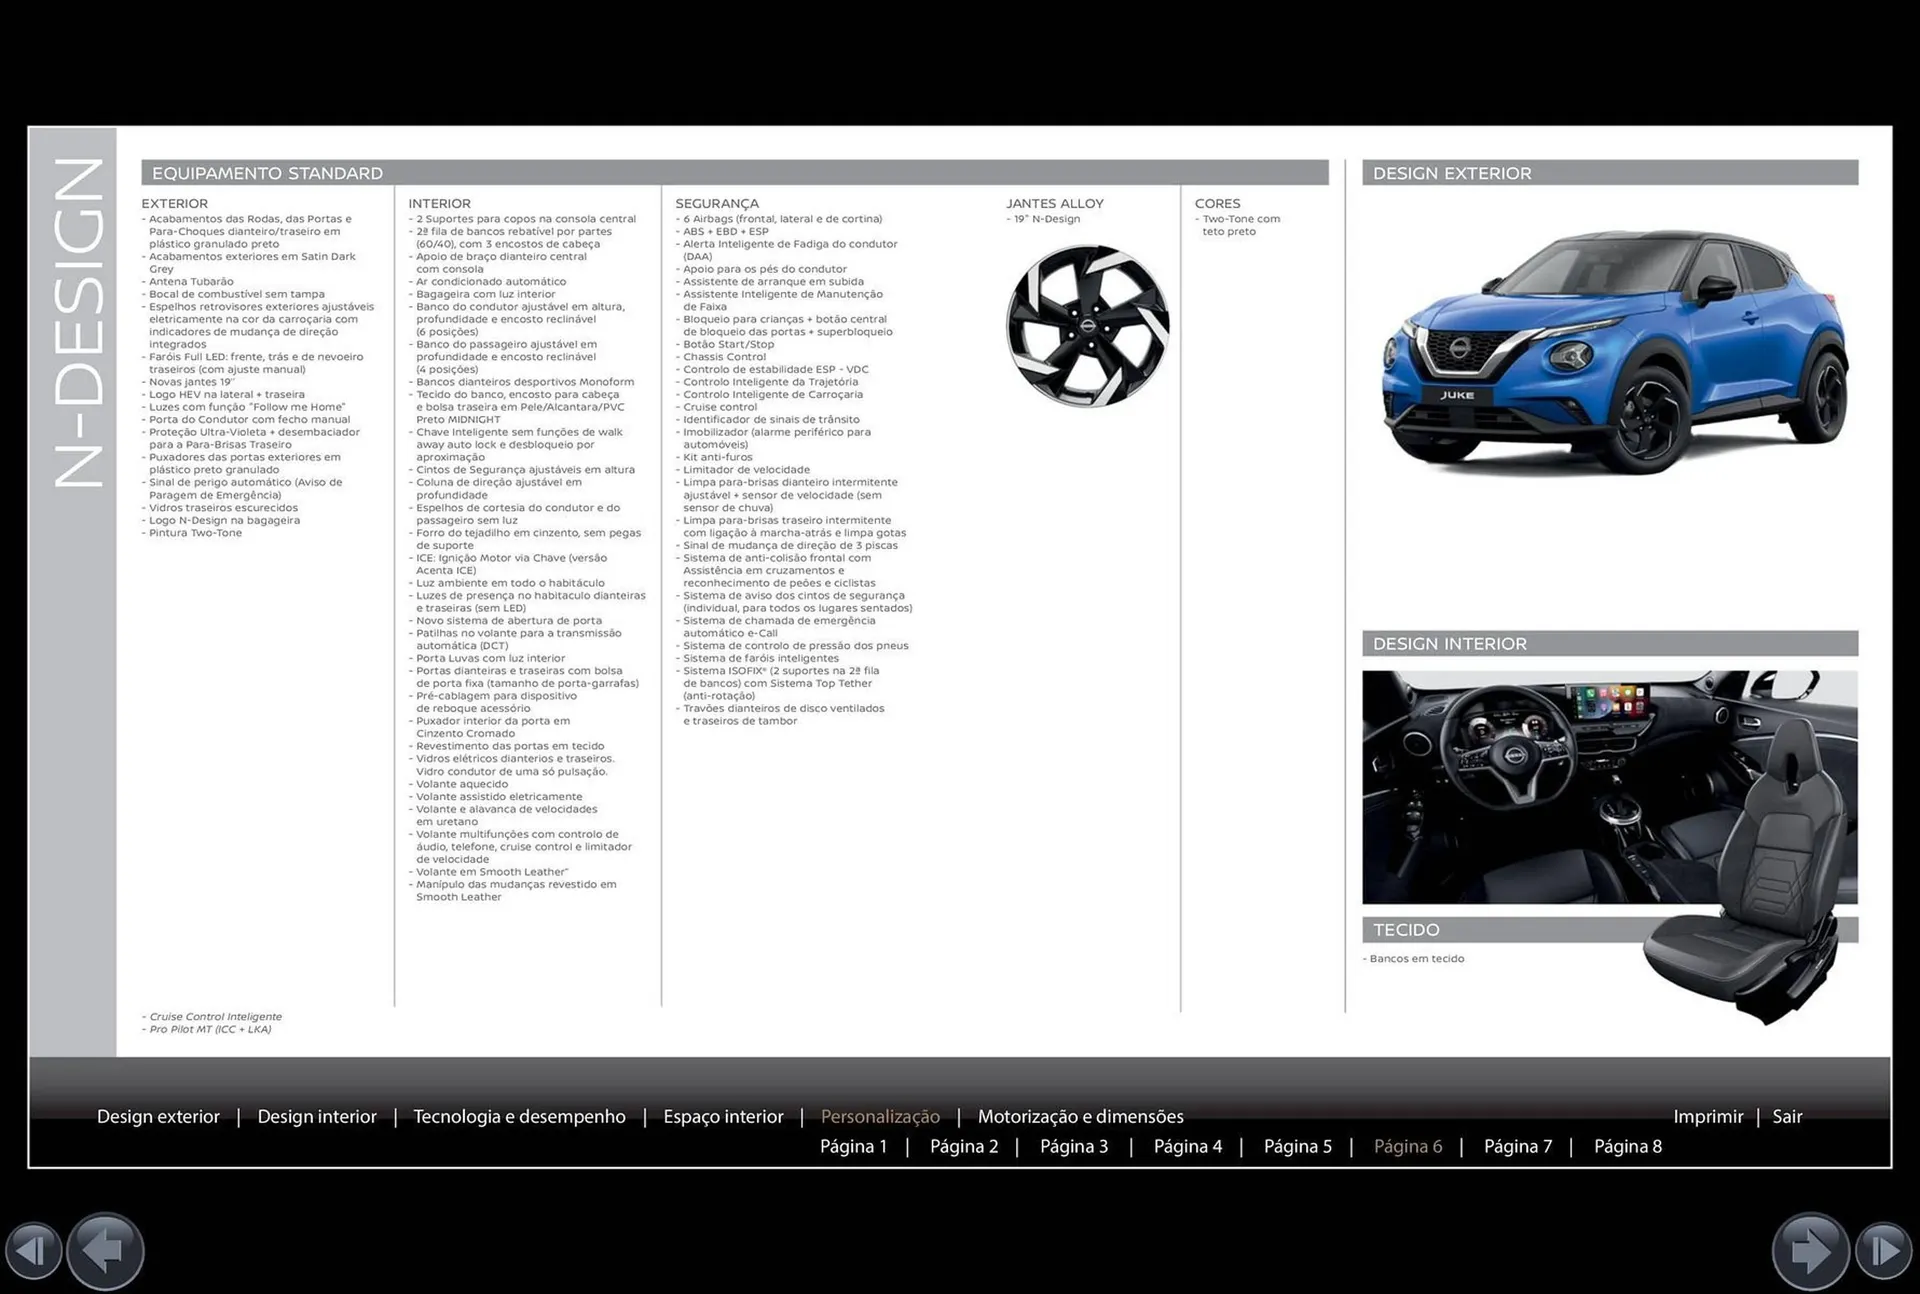Select the 19" N-Design alloy wheel image
Viewport: 1920px width, 1294px height.
pos(1087,325)
